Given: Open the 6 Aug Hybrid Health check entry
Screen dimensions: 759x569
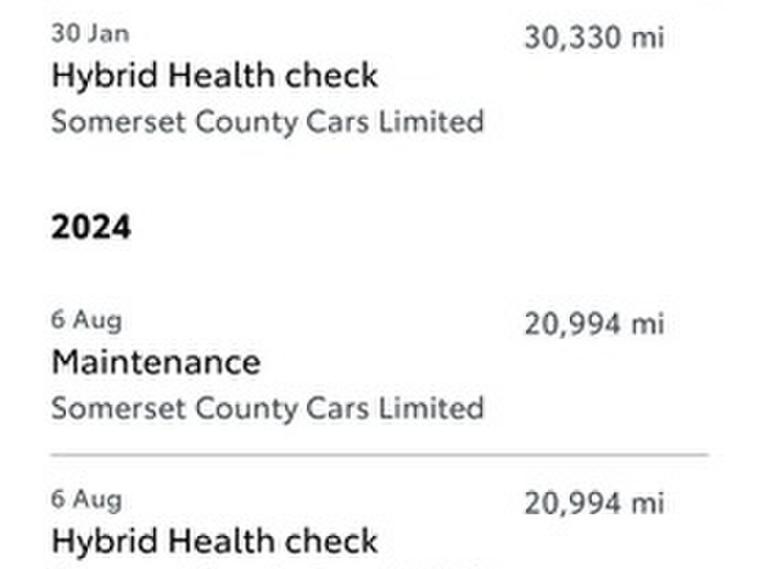Looking at the screenshot, I should click(214, 541).
